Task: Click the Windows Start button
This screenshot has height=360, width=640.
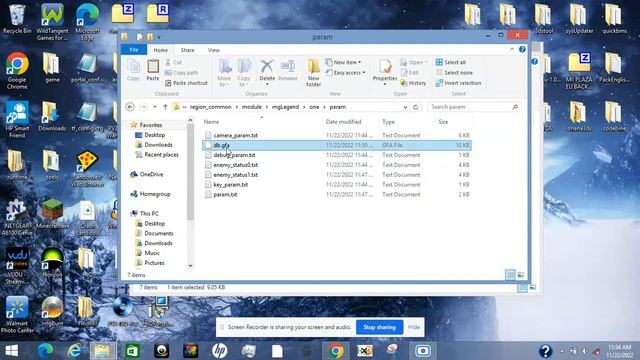Action: [x=11, y=351]
